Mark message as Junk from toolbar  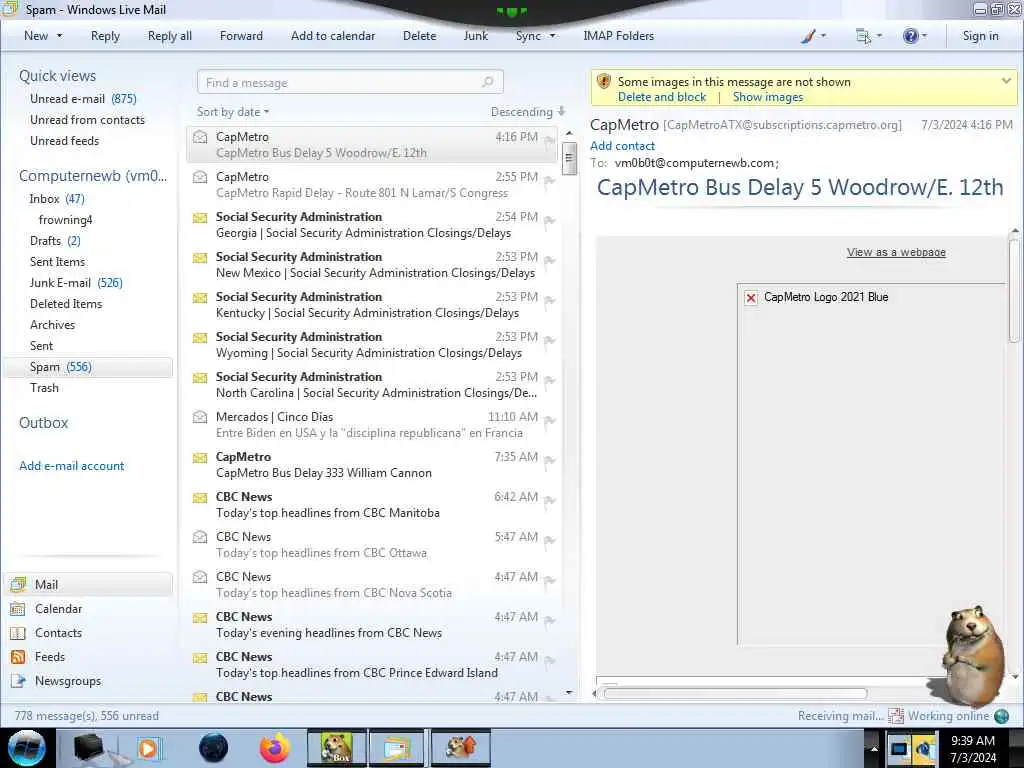pos(475,36)
